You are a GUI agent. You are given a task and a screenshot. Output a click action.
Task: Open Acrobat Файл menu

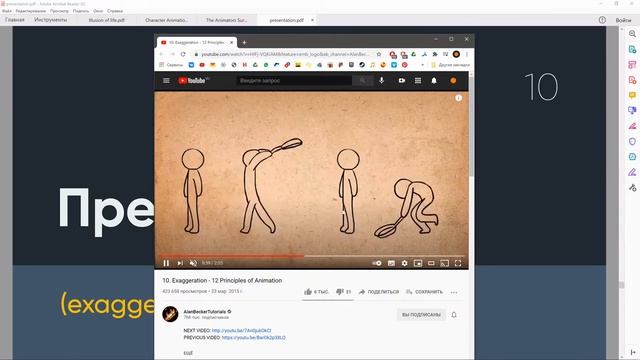pos(7,11)
